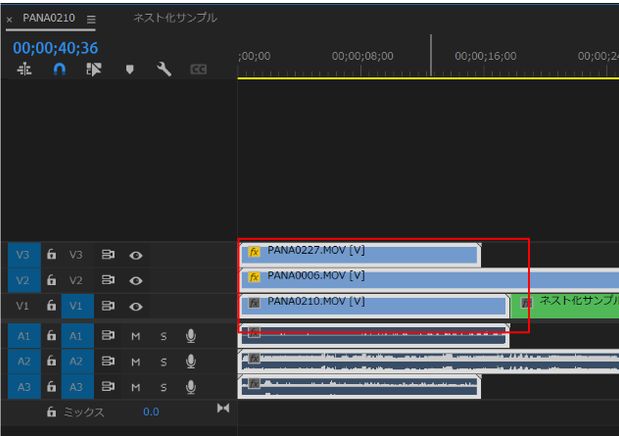Viewport: 619px width, 436px height.
Task: Close the PANA0210 sequence tab
Action: click(x=9, y=19)
